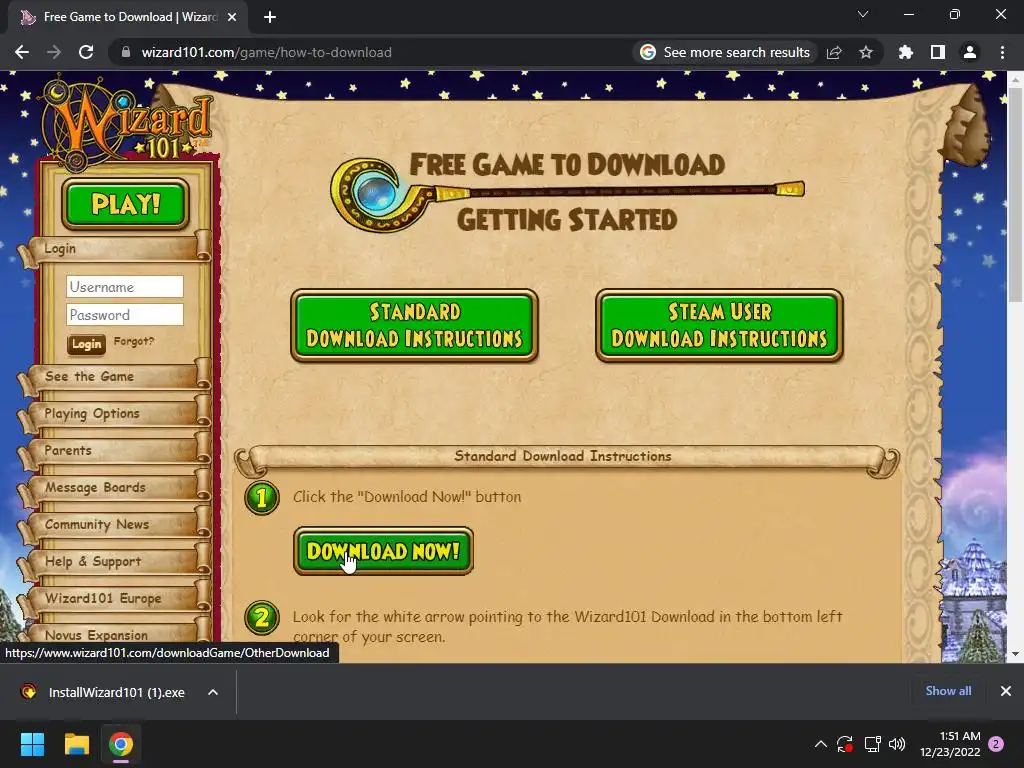
Task: Click the page vertical scrollbar
Action: pyautogui.click(x=1014, y=193)
